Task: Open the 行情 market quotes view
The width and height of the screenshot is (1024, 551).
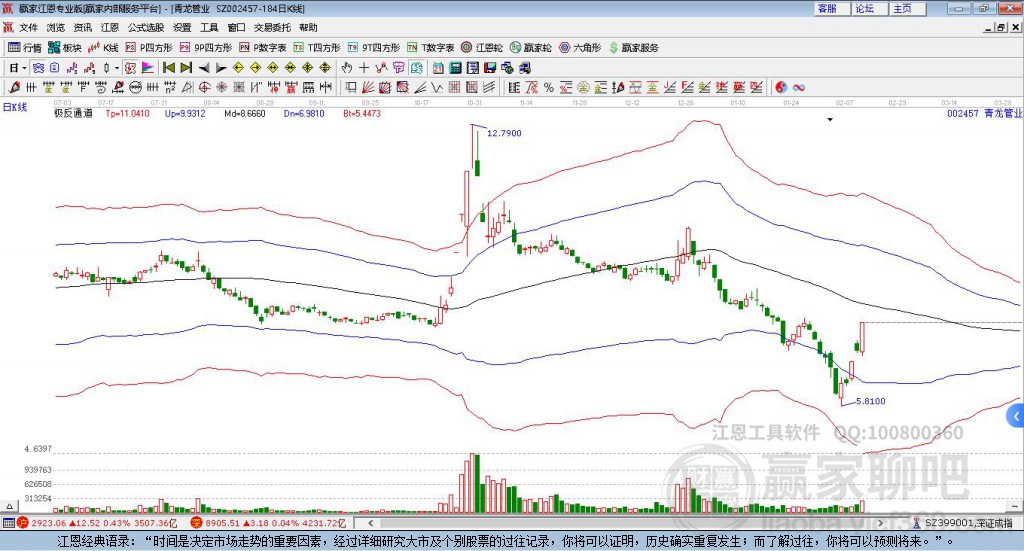Action: (x=25, y=48)
